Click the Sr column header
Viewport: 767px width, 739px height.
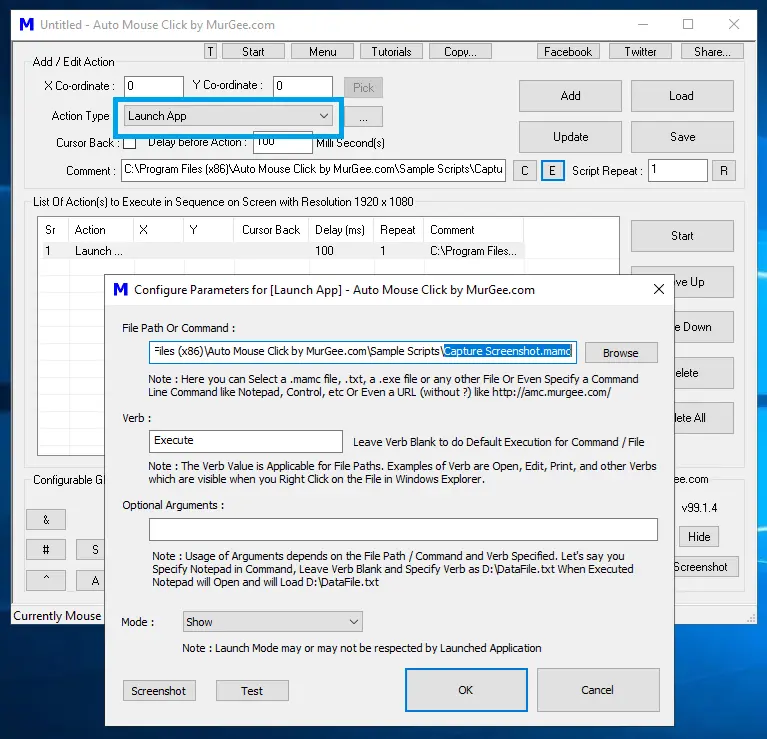point(53,230)
